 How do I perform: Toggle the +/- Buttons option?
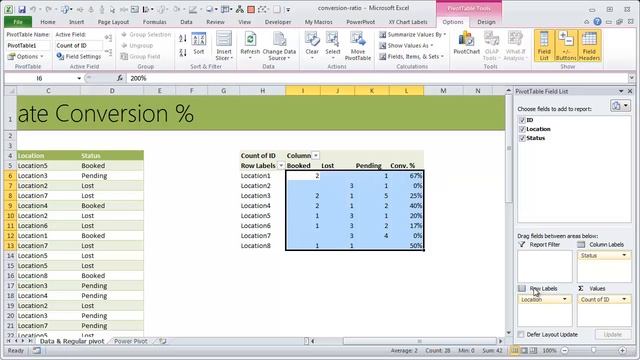566,45
